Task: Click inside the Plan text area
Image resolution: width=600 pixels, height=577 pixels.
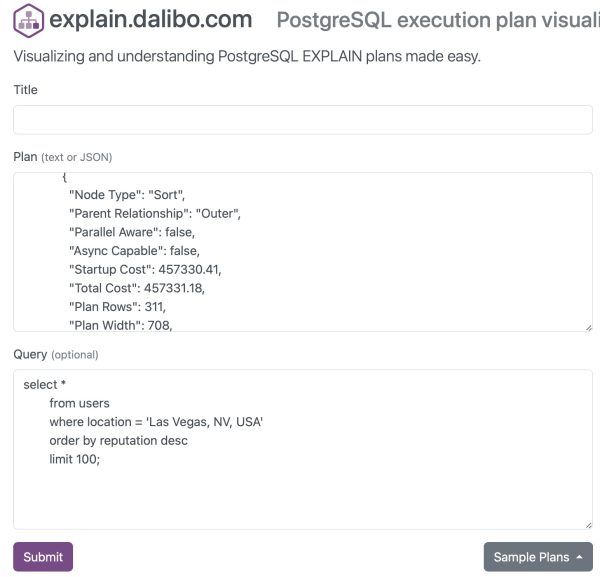Action: [x=303, y=252]
